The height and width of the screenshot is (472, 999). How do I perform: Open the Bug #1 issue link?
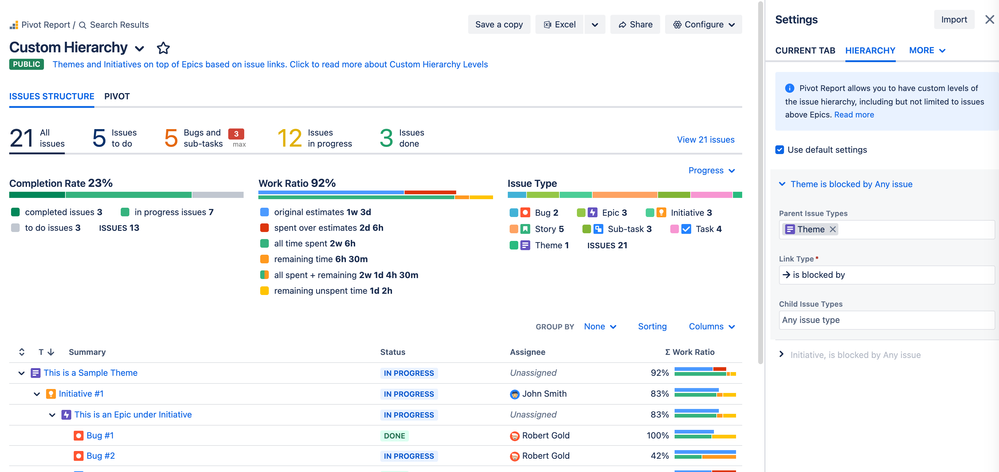(99, 436)
